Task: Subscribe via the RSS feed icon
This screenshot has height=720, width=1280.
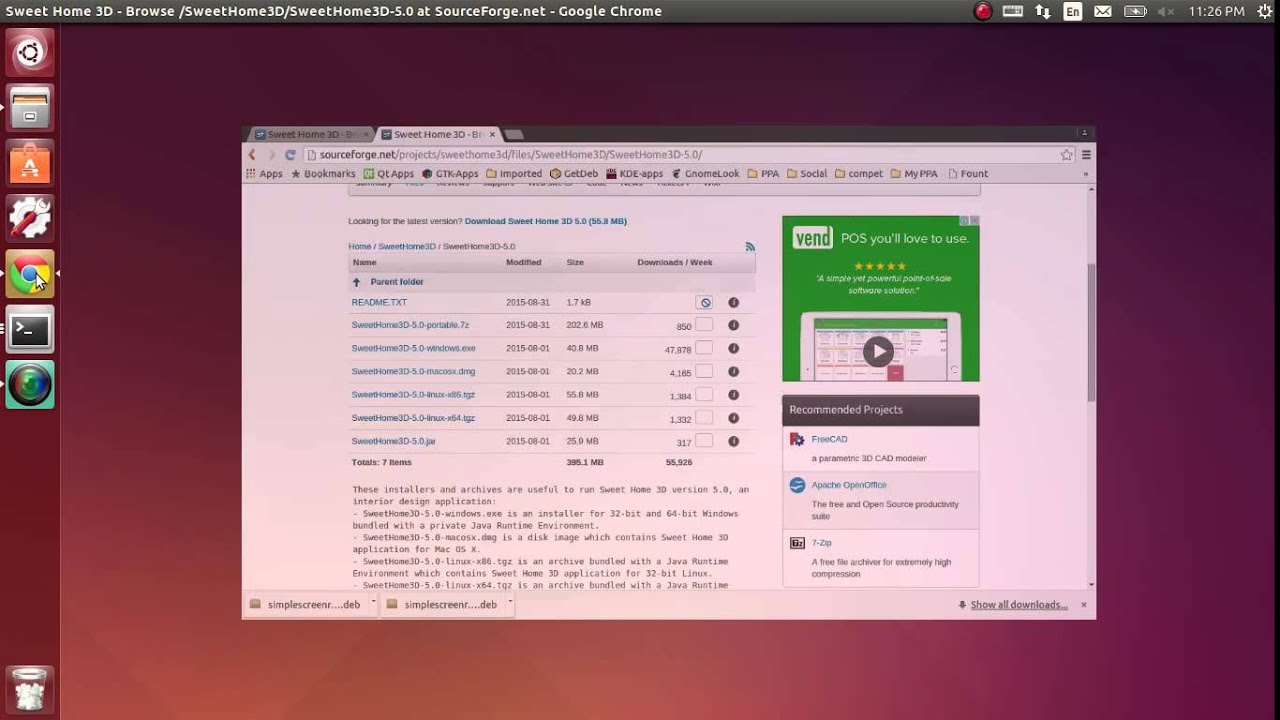Action: 750,246
